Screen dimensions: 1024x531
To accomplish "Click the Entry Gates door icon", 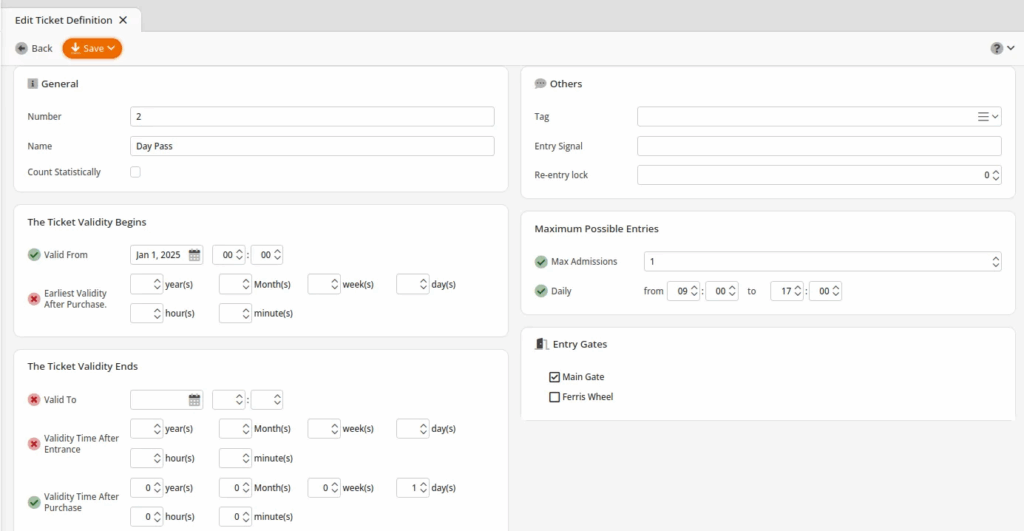I will tap(541, 344).
